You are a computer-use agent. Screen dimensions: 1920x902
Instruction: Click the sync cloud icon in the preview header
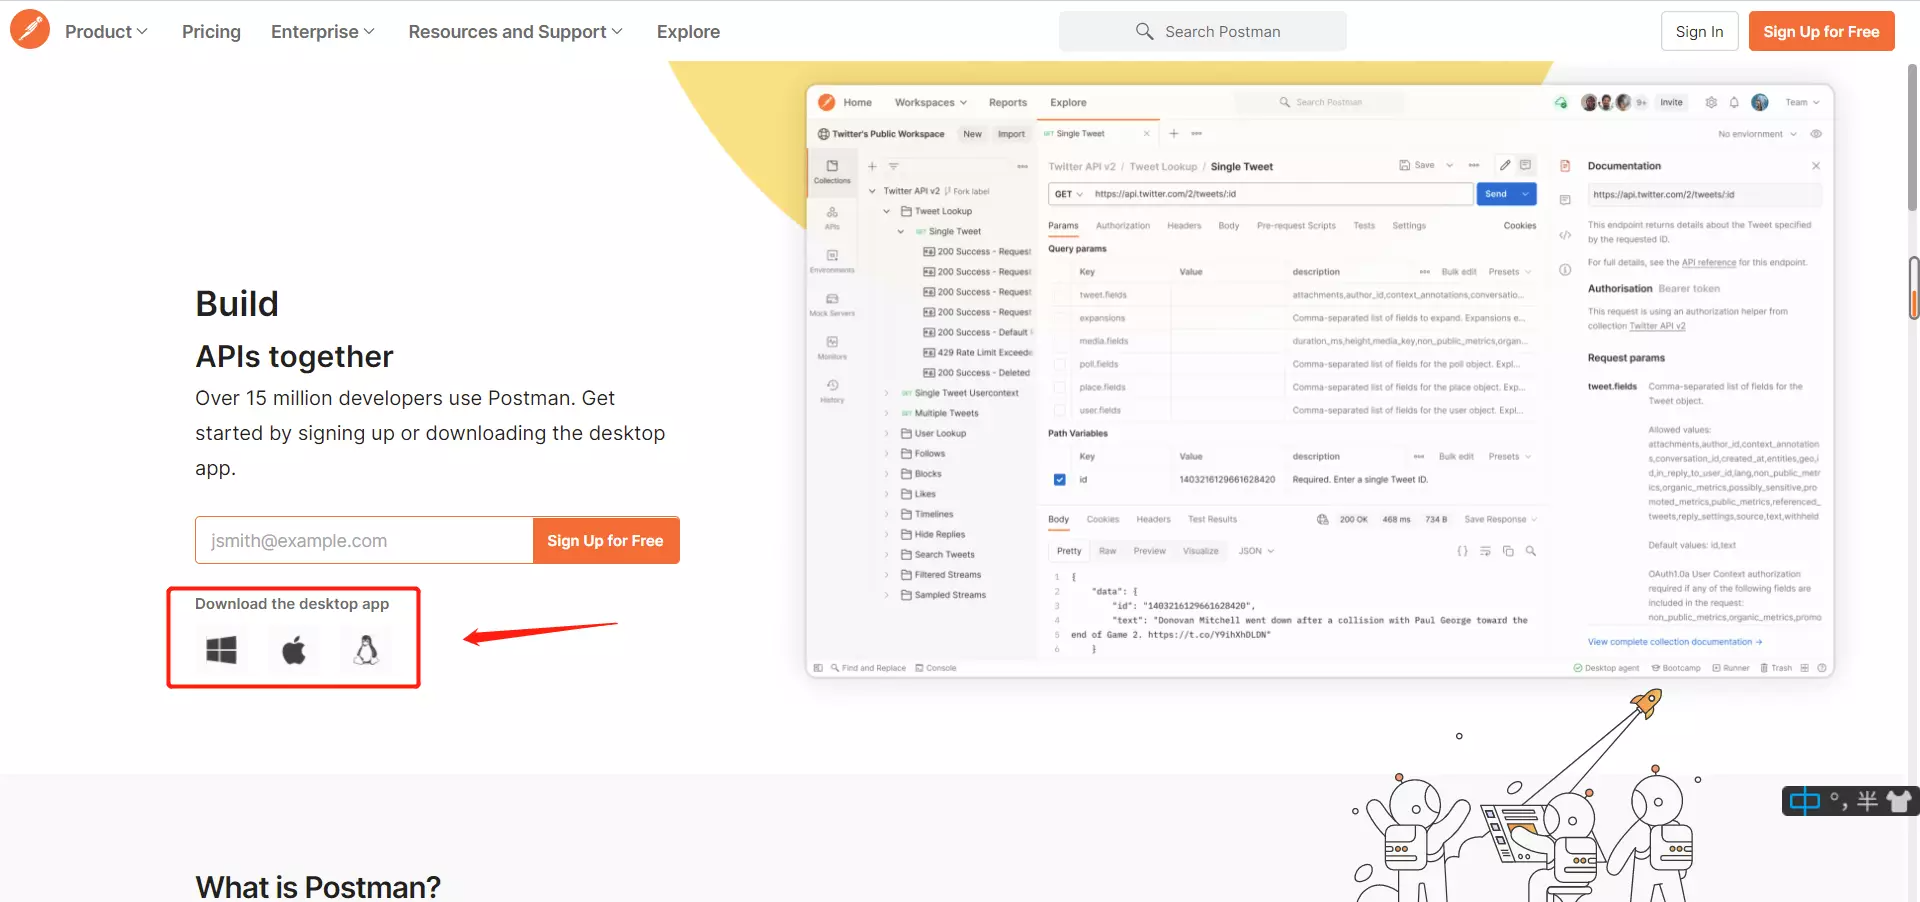click(x=1560, y=102)
